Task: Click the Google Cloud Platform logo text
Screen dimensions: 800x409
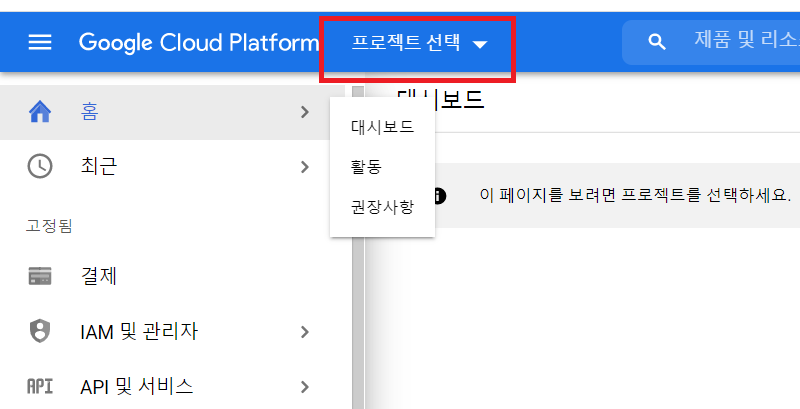Action: coord(199,43)
